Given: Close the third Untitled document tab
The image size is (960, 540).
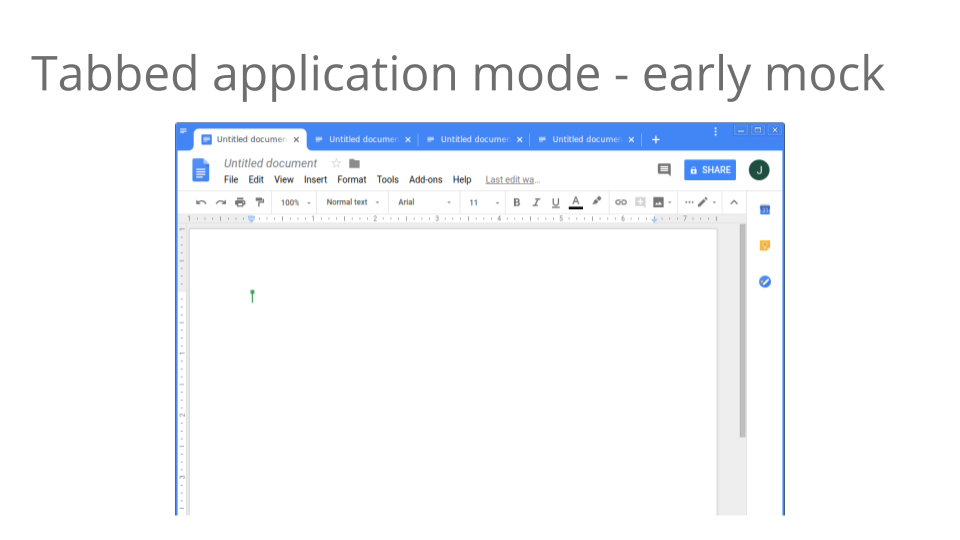Looking at the screenshot, I should [519, 140].
